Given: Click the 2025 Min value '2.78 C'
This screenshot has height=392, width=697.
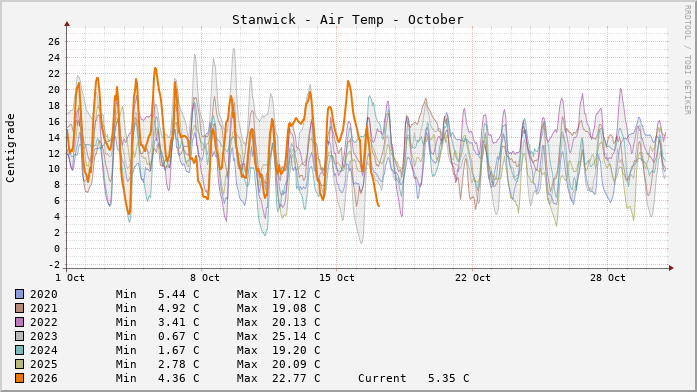Looking at the screenshot, I should point(179,364).
